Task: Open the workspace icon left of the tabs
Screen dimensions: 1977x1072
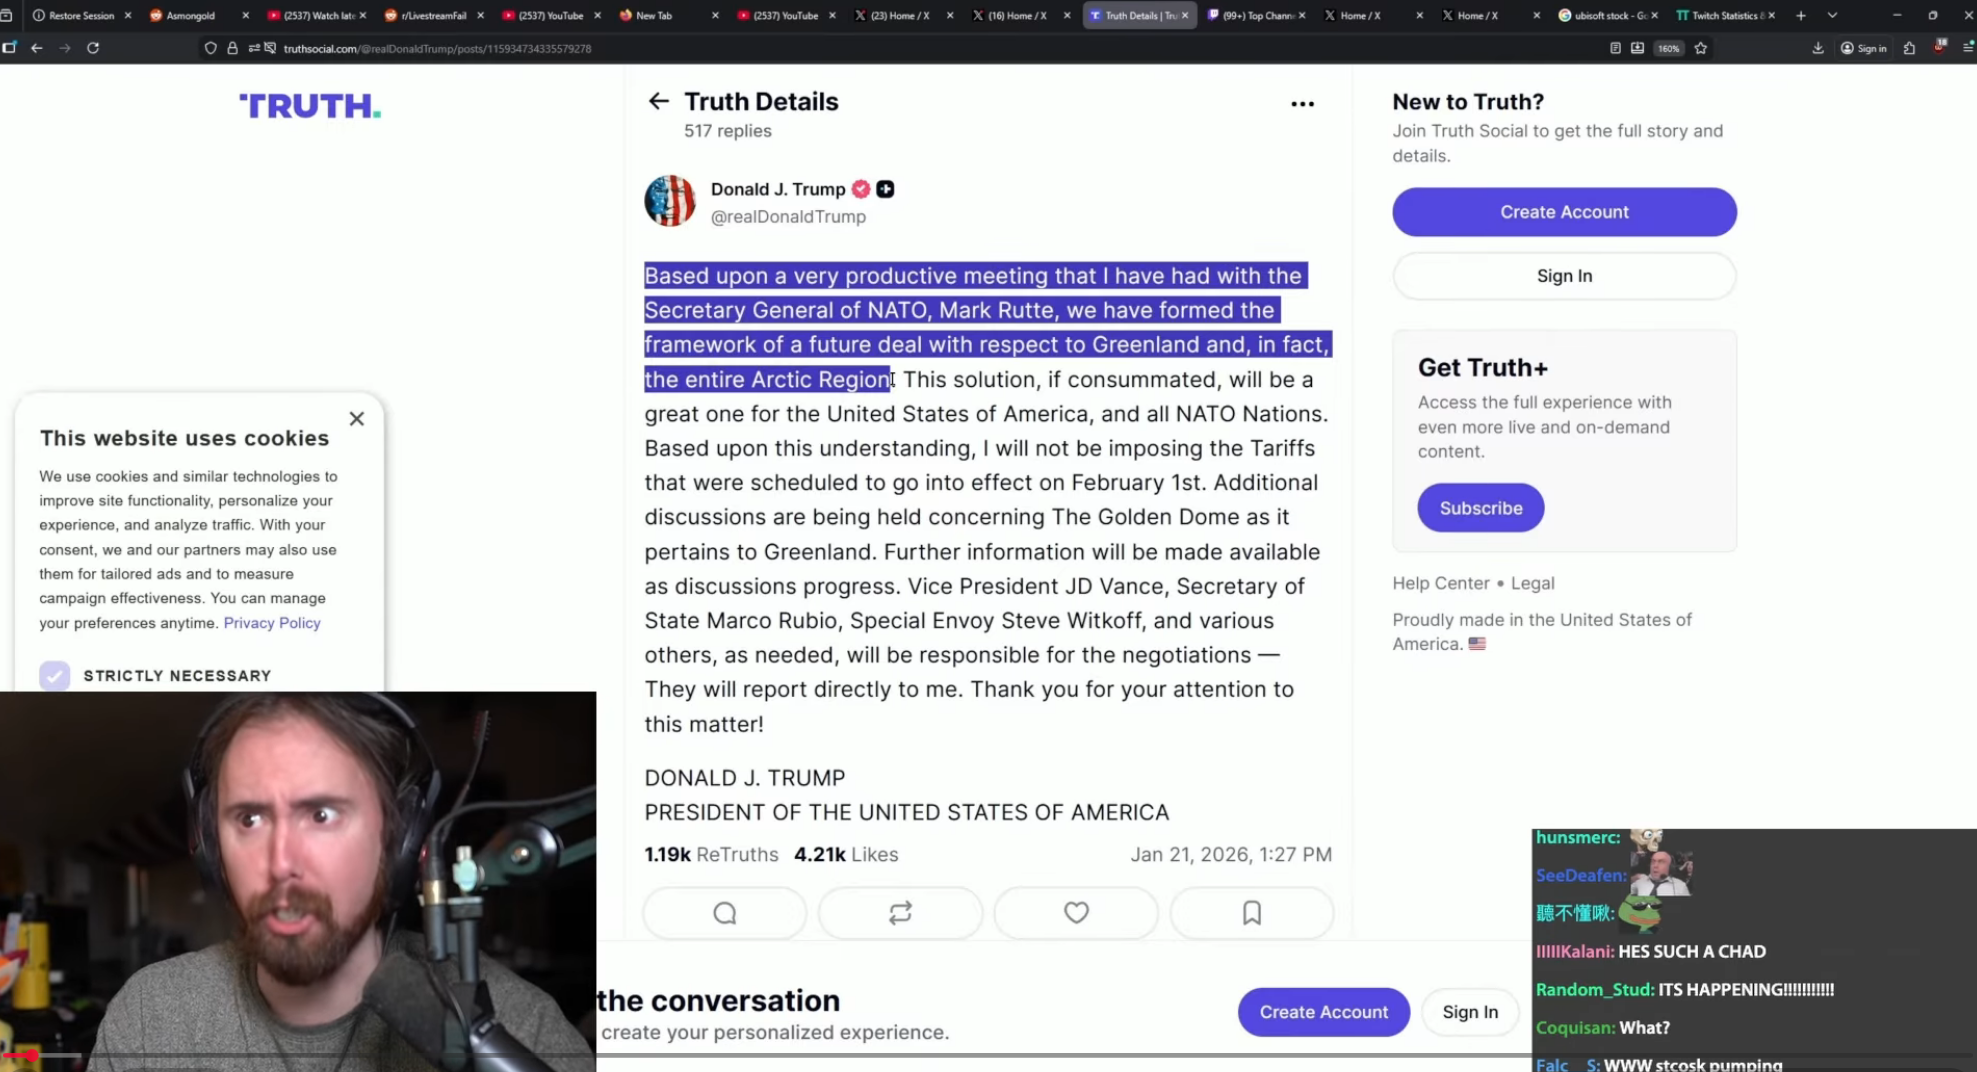Action: 7,15
